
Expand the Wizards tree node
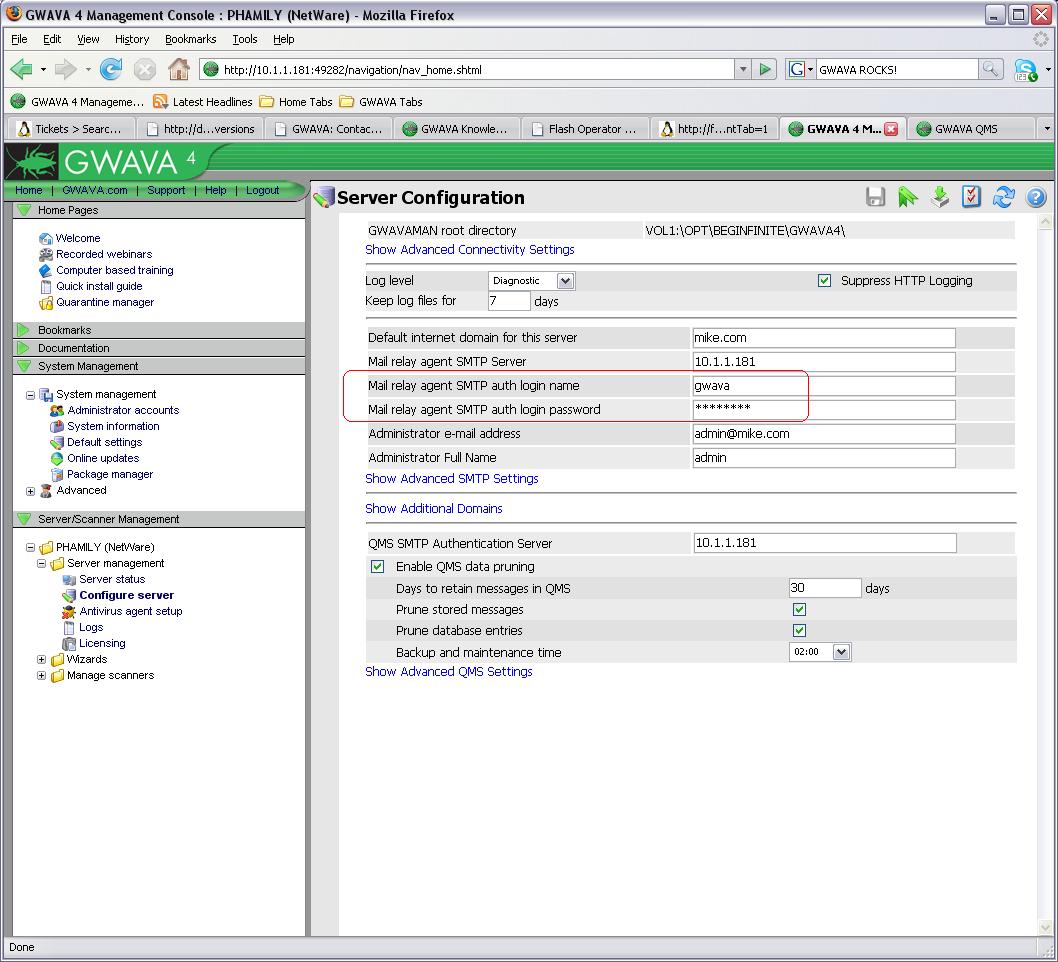[x=41, y=659]
